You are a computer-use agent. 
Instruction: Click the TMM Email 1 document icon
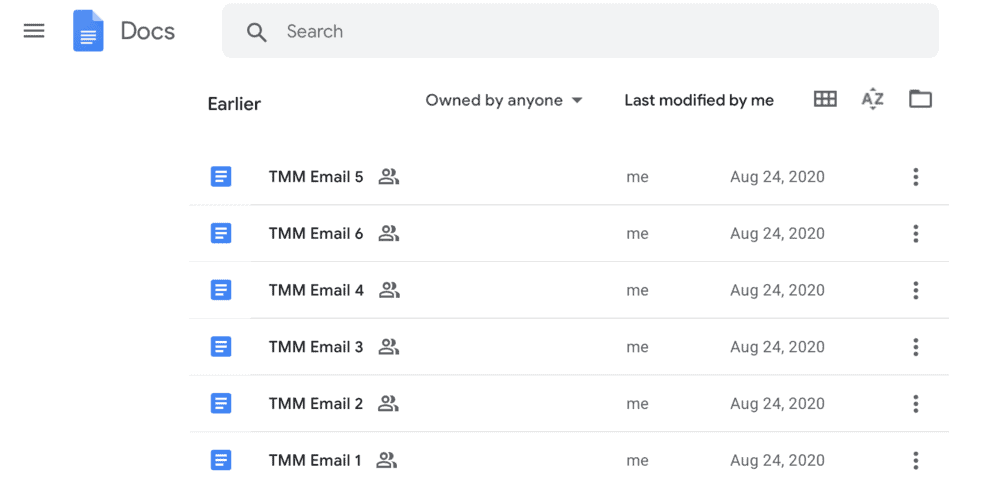221,460
